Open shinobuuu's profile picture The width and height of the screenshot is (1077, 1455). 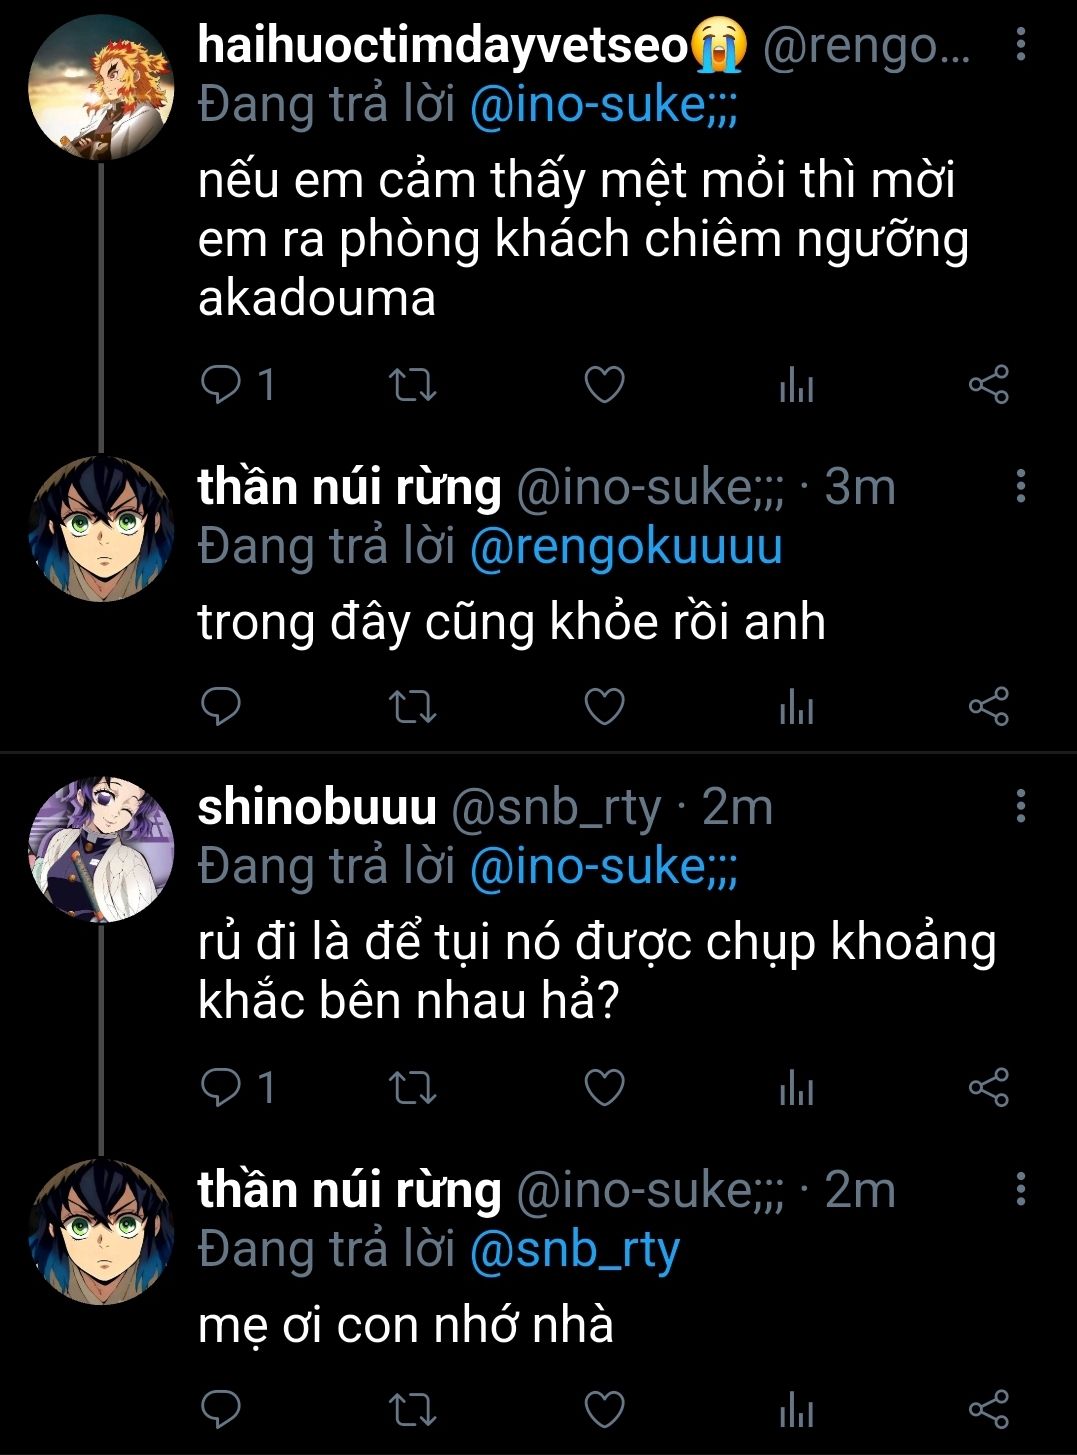101,848
